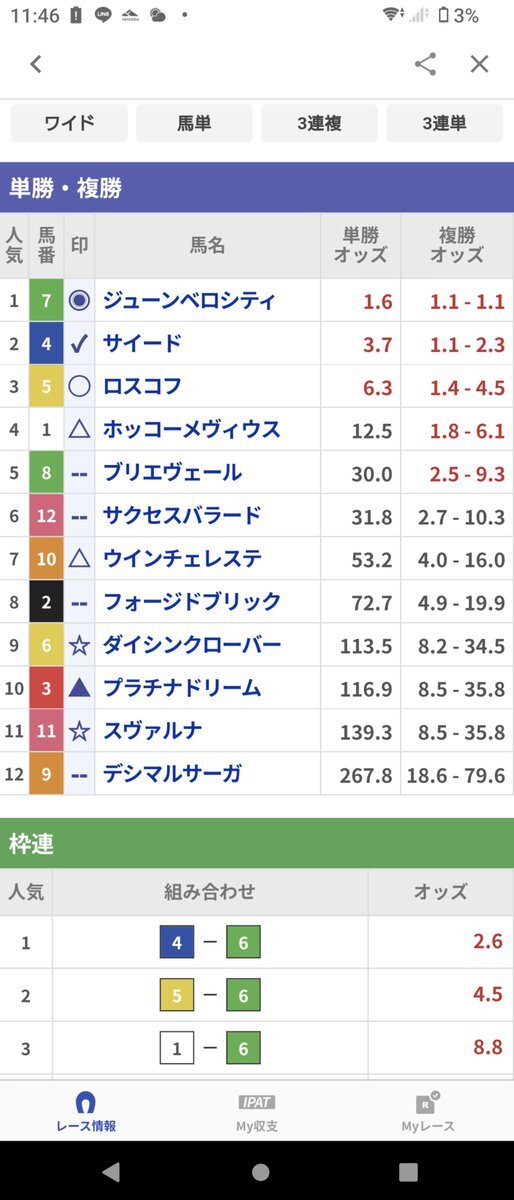Switch to 3連複 odds tab

319,124
